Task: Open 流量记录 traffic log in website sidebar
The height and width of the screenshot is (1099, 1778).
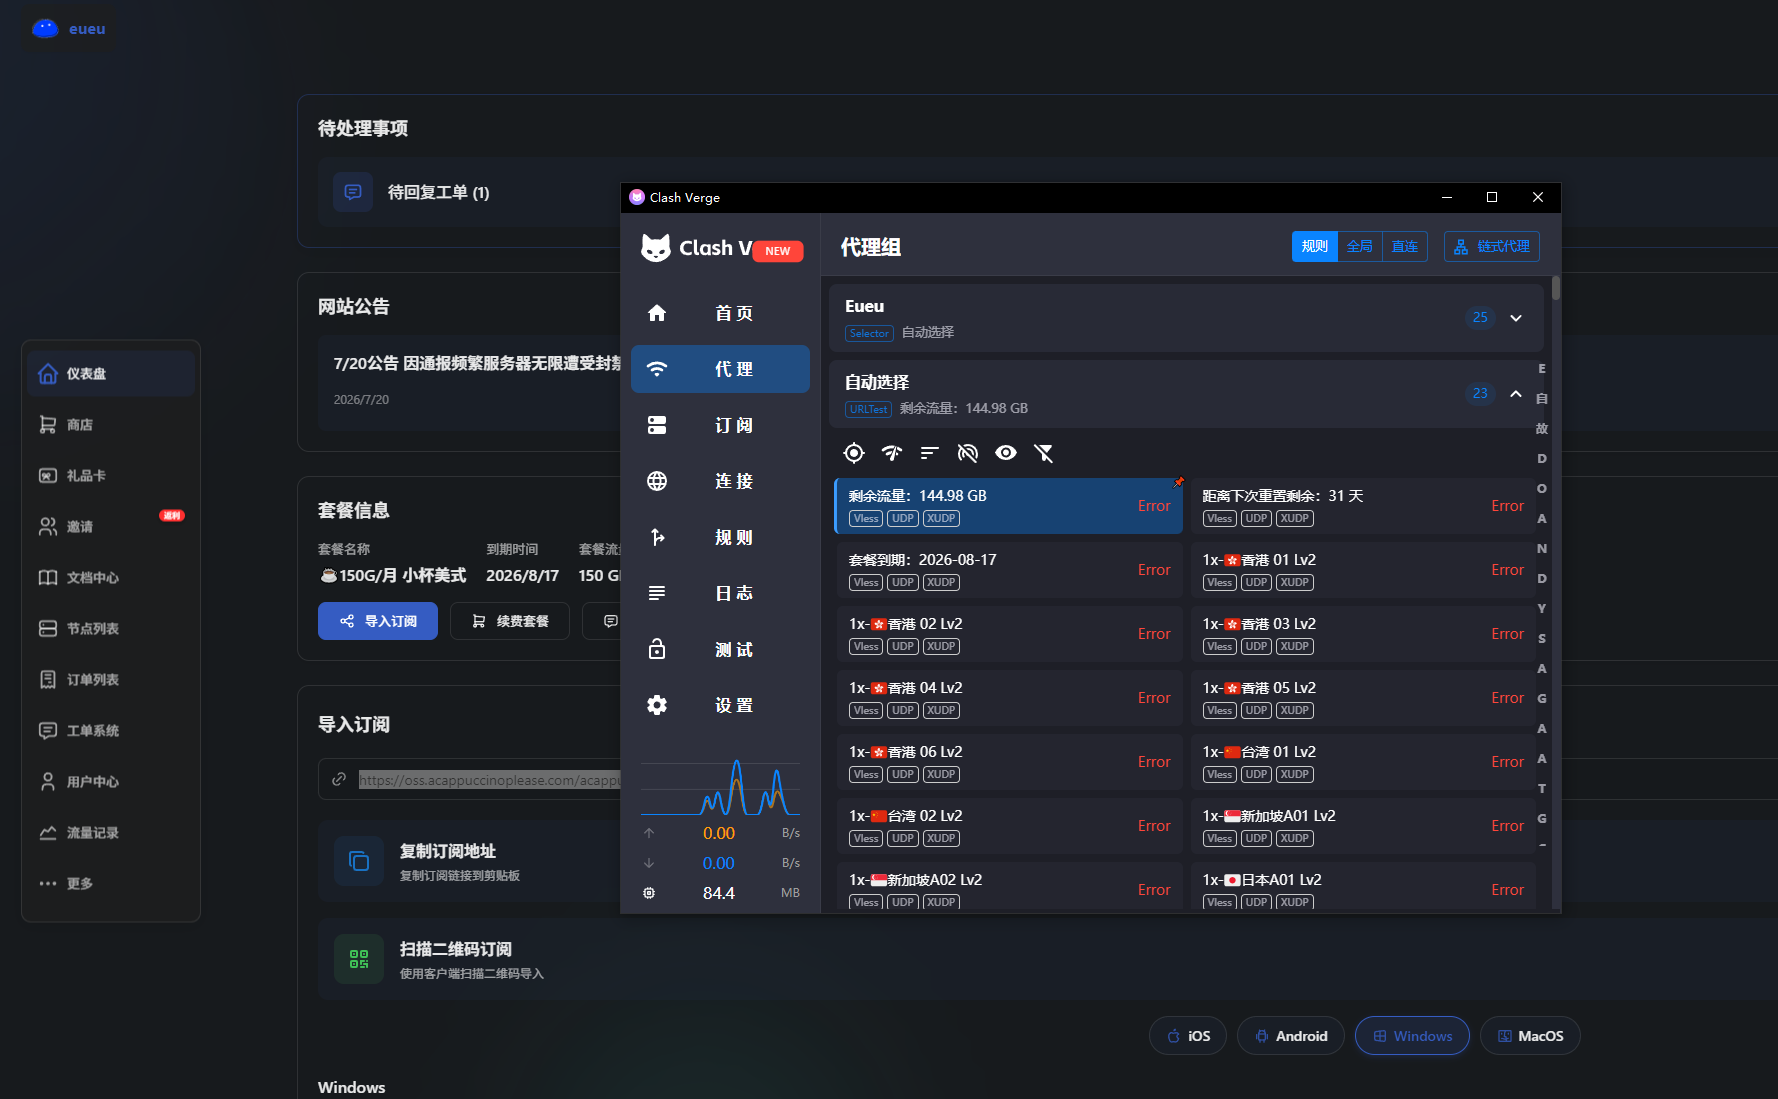Action: [x=111, y=833]
